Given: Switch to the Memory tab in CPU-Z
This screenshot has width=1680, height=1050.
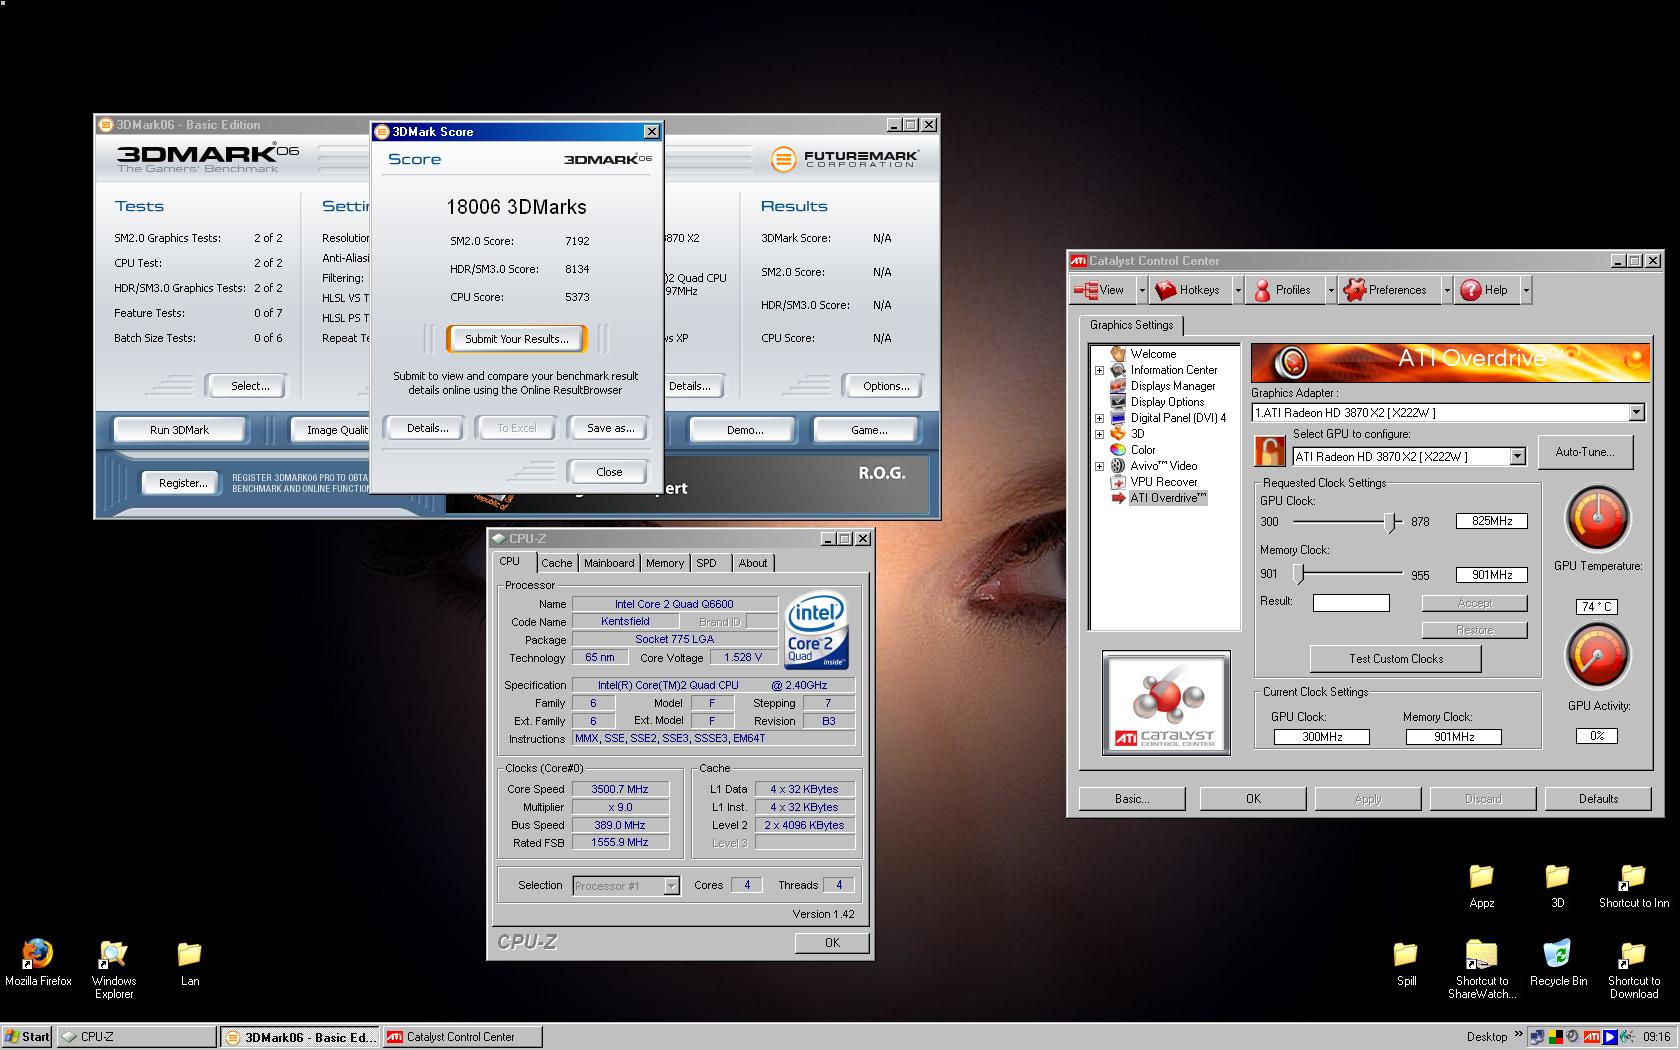Looking at the screenshot, I should 664,563.
